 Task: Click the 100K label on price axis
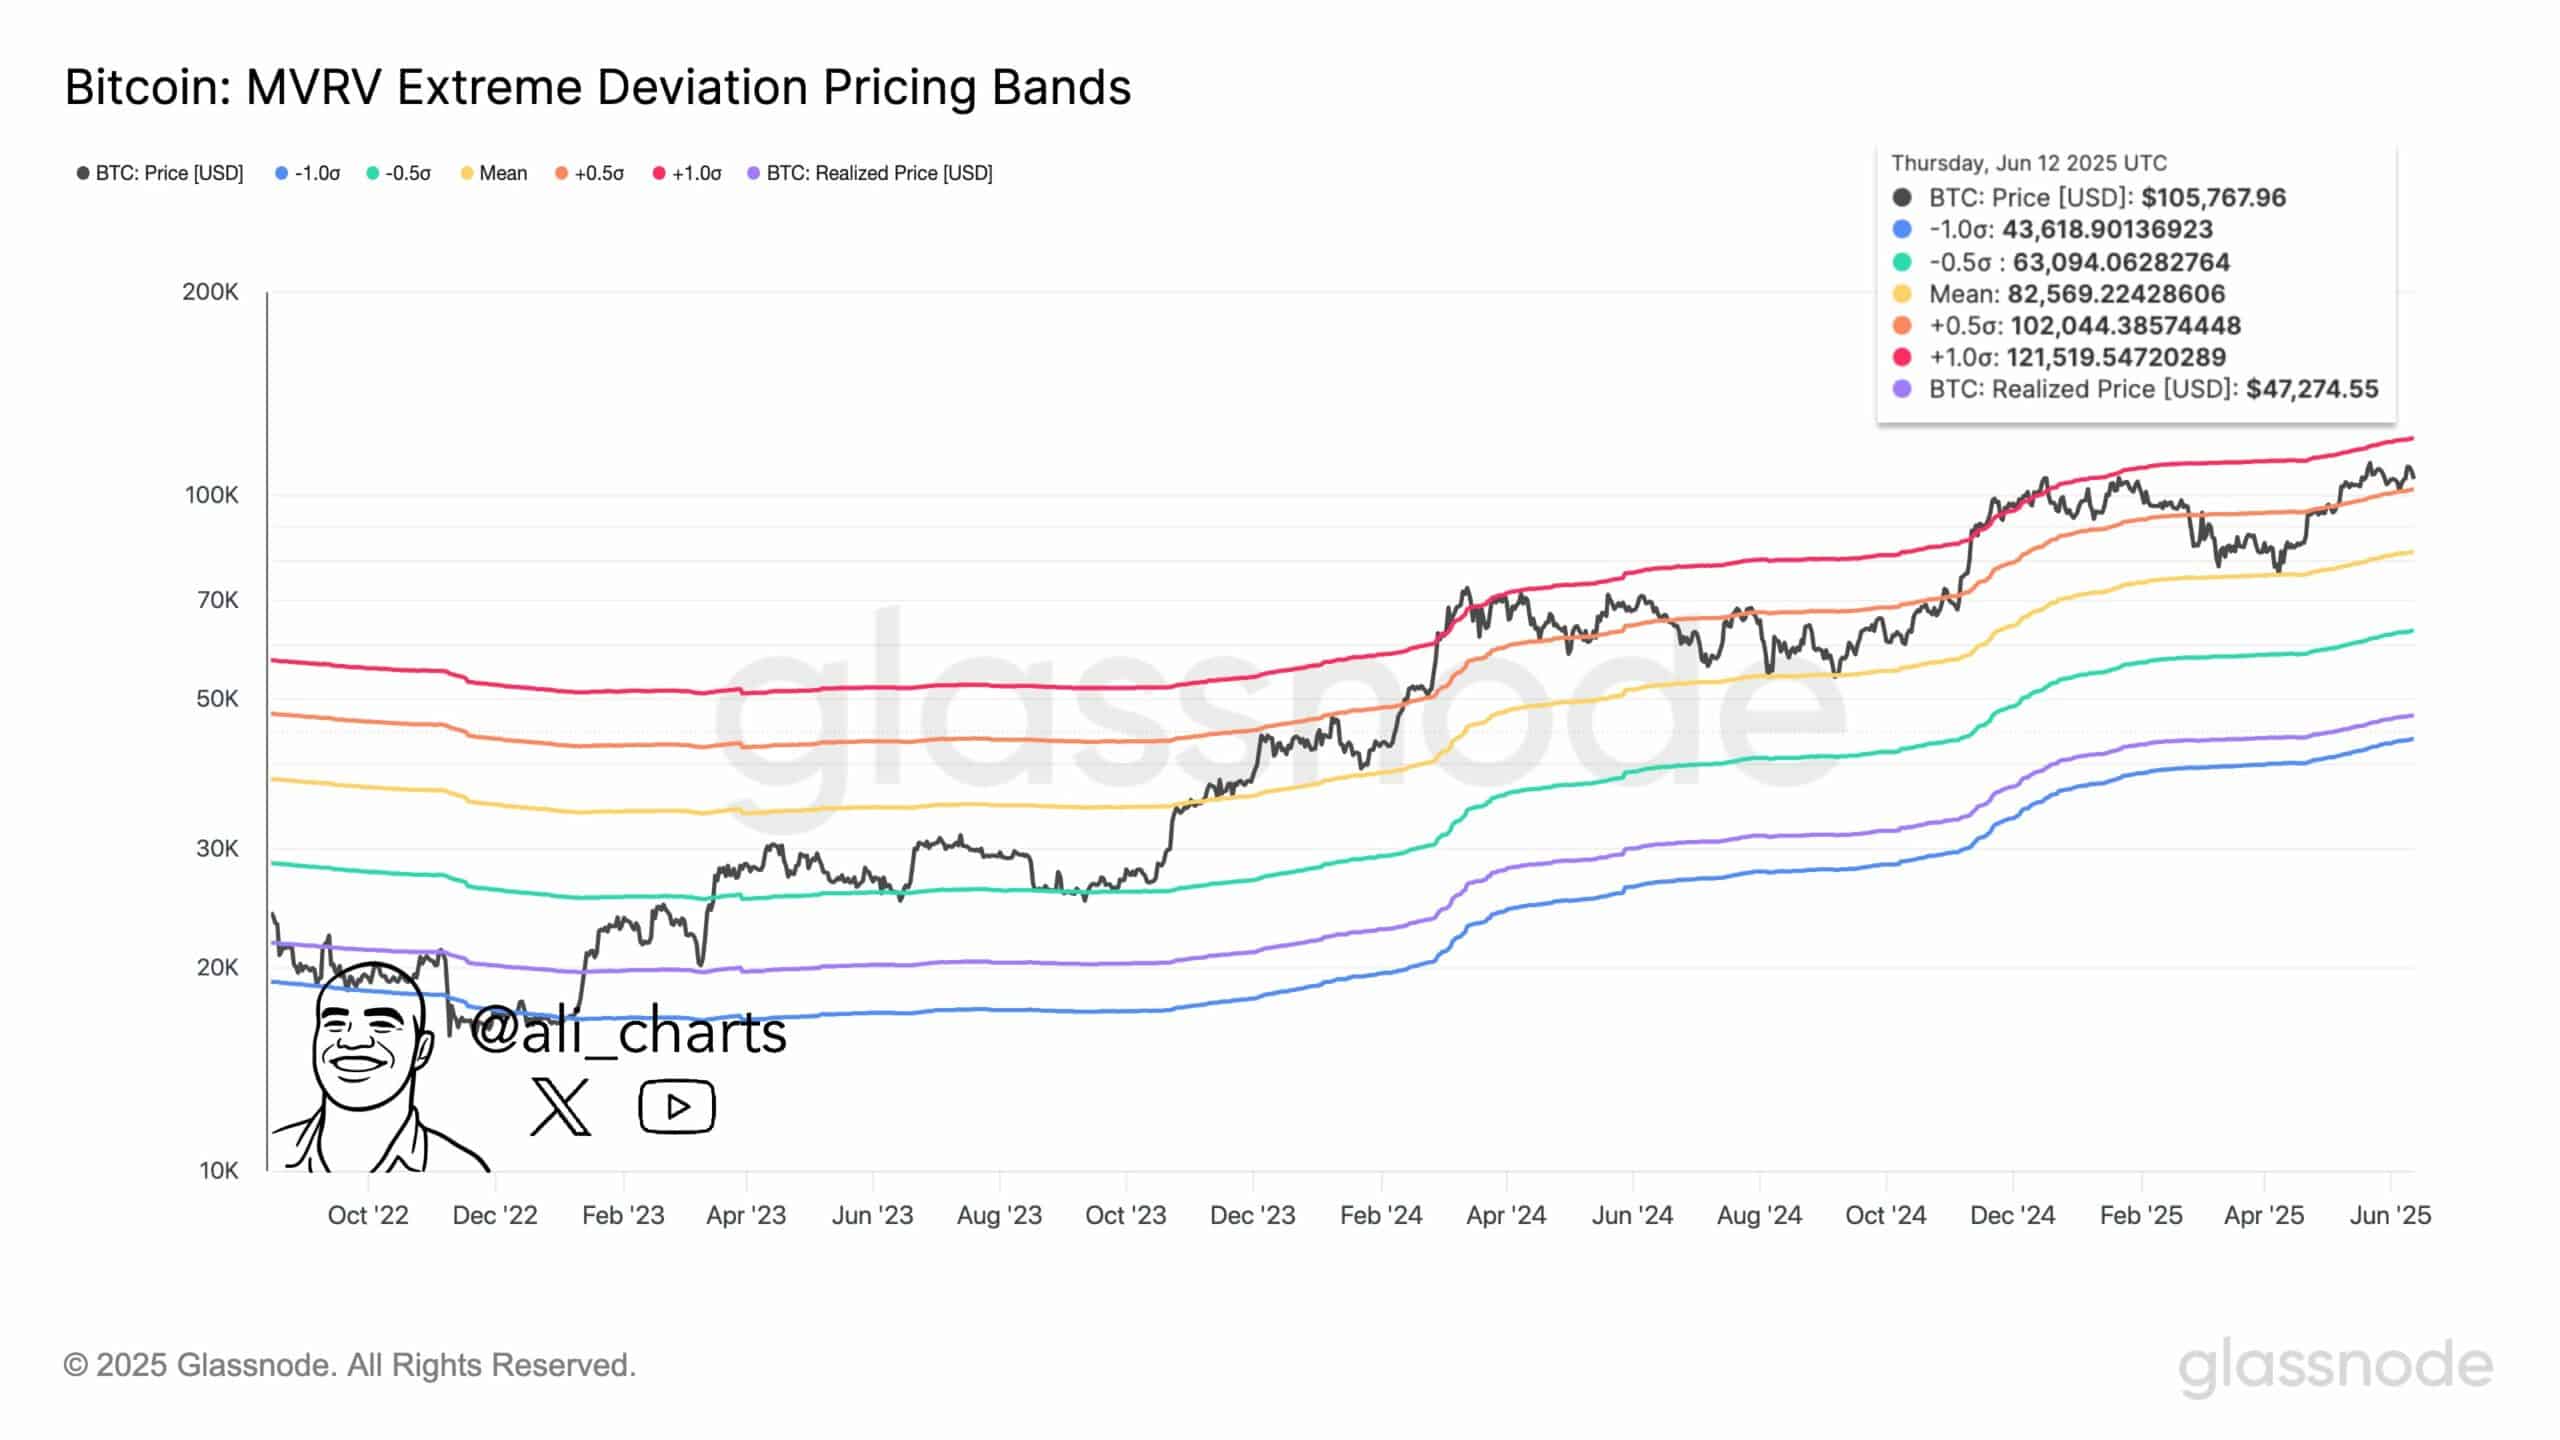coord(212,495)
